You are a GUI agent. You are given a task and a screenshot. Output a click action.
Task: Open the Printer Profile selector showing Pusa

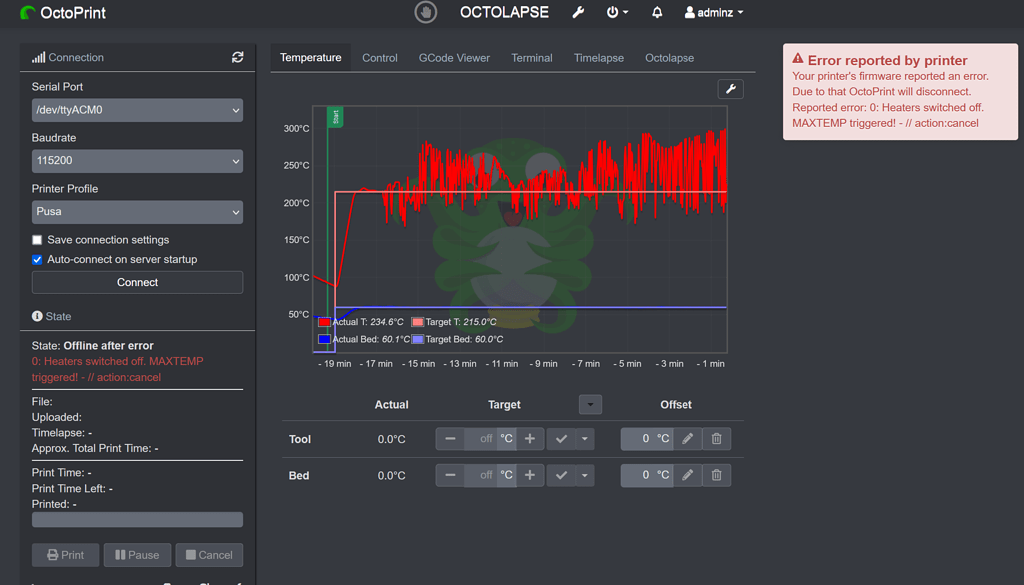point(137,212)
